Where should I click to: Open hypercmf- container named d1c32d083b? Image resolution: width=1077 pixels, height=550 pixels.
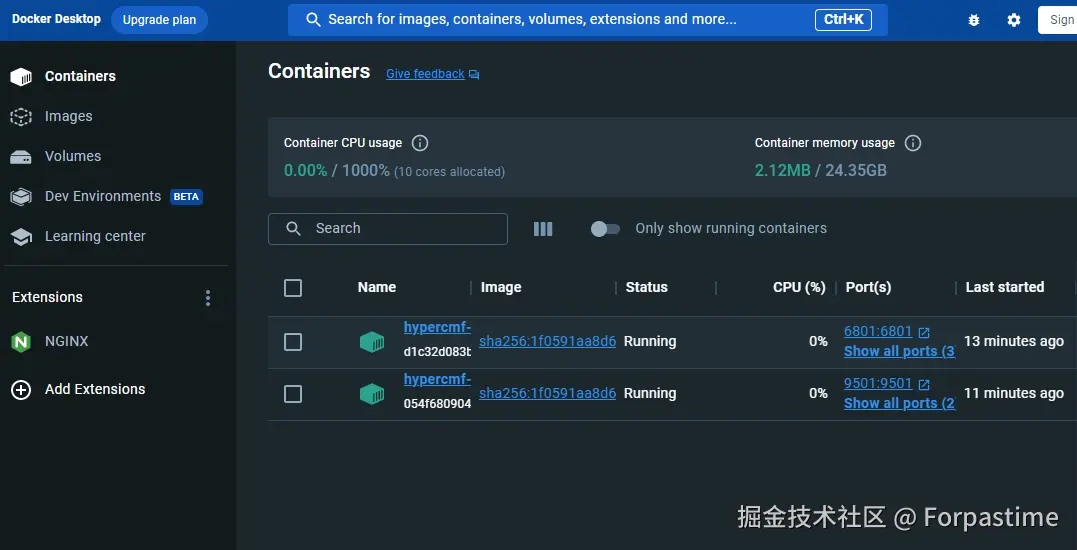point(437,328)
